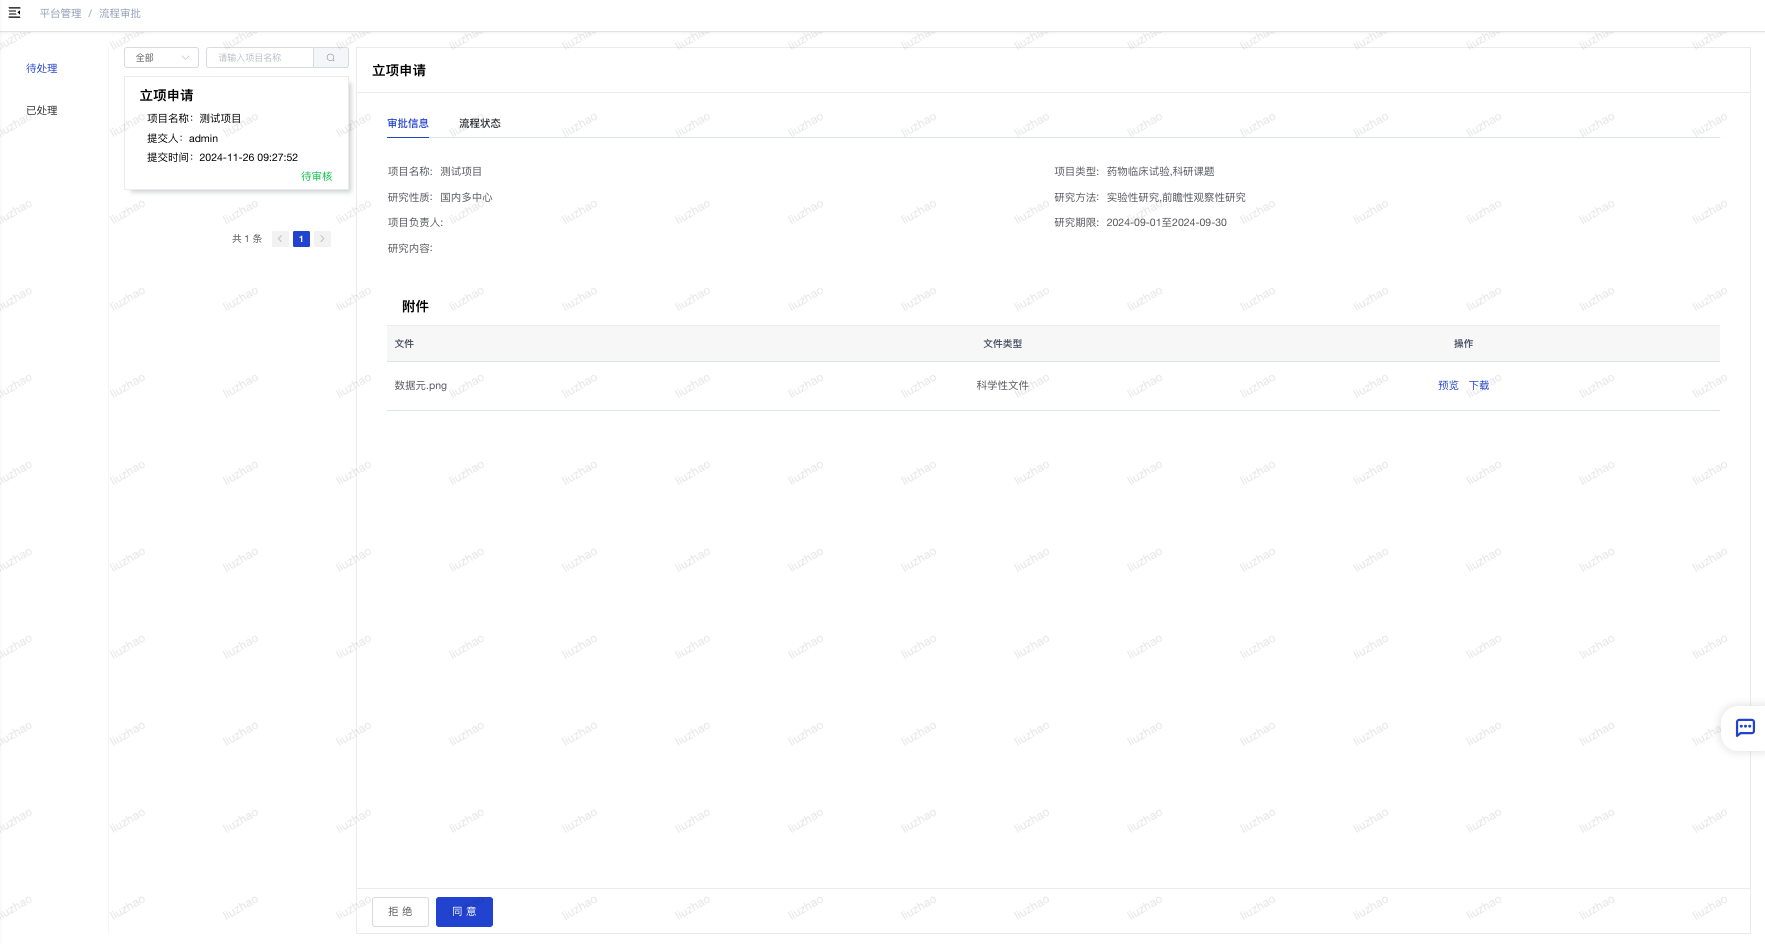Open the floating chat message icon
1765x944 pixels.
[1744, 728]
